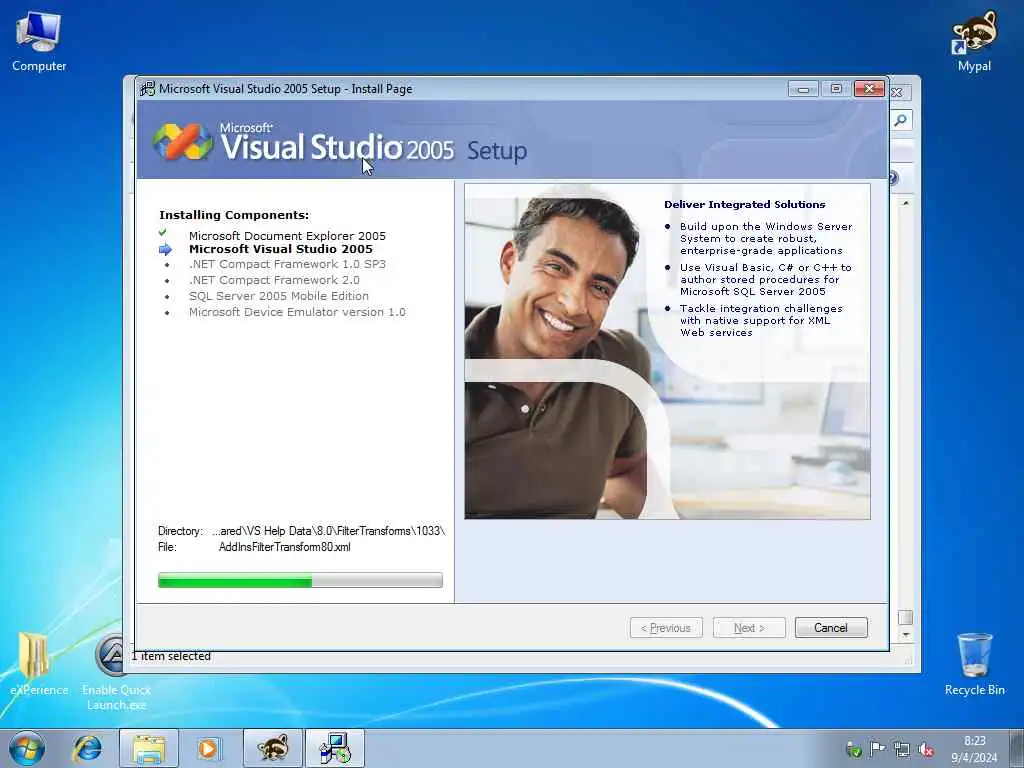Select '.NET Compact Framework 2.0' entry
1024x768 pixels.
pyautogui.click(x=274, y=280)
